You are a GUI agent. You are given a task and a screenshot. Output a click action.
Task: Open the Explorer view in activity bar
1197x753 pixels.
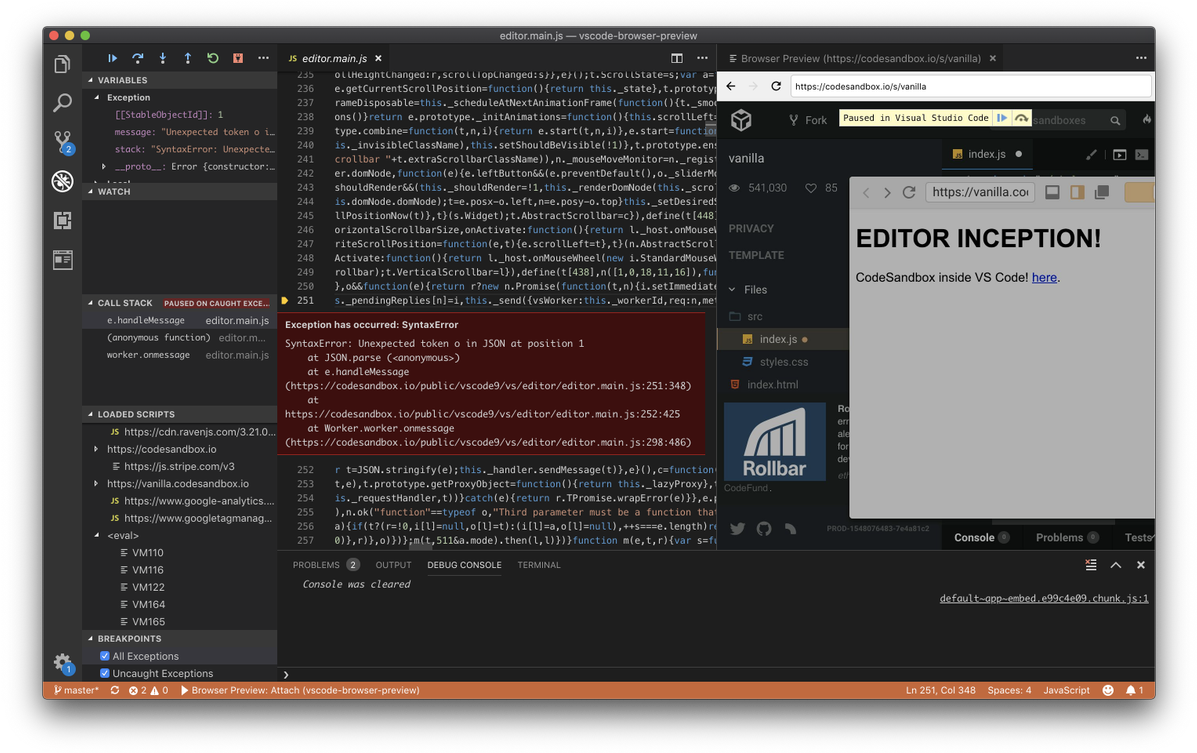point(63,64)
